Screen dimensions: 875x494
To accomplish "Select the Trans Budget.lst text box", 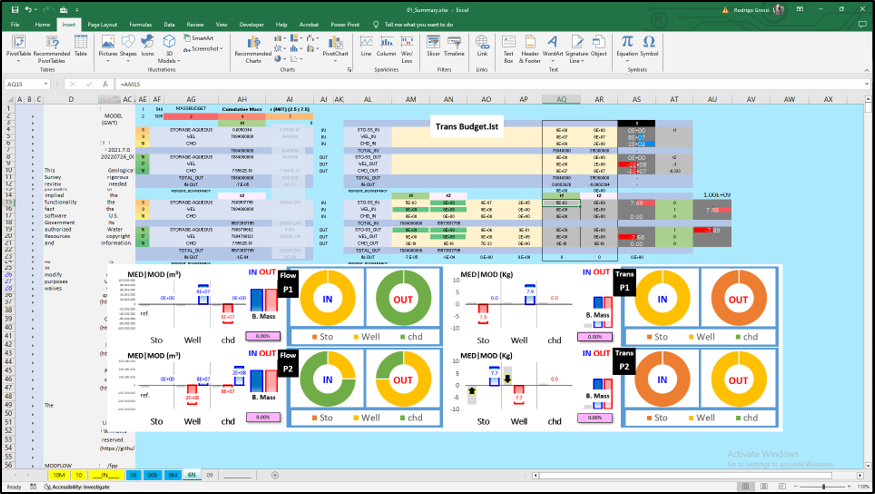I will point(467,127).
